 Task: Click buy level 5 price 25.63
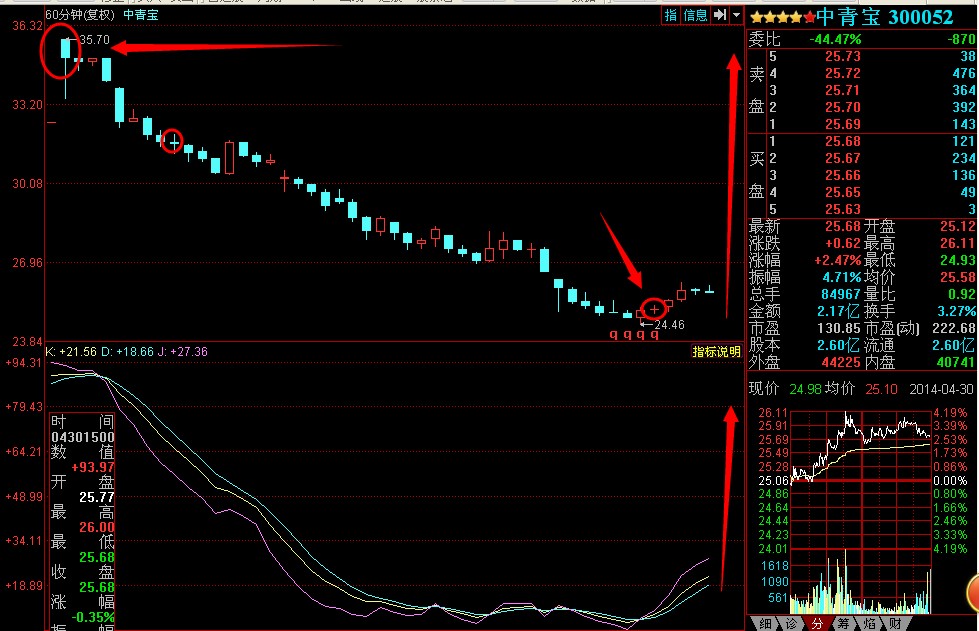[843, 209]
